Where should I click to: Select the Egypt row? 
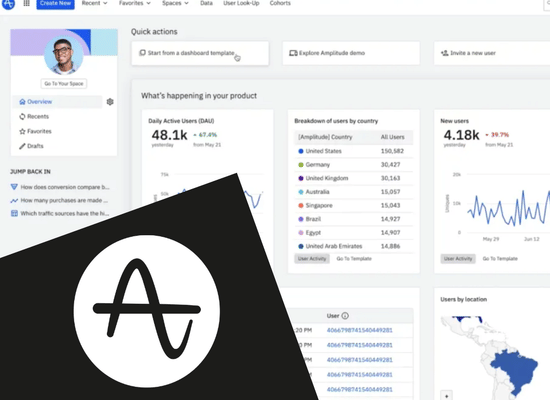354,233
